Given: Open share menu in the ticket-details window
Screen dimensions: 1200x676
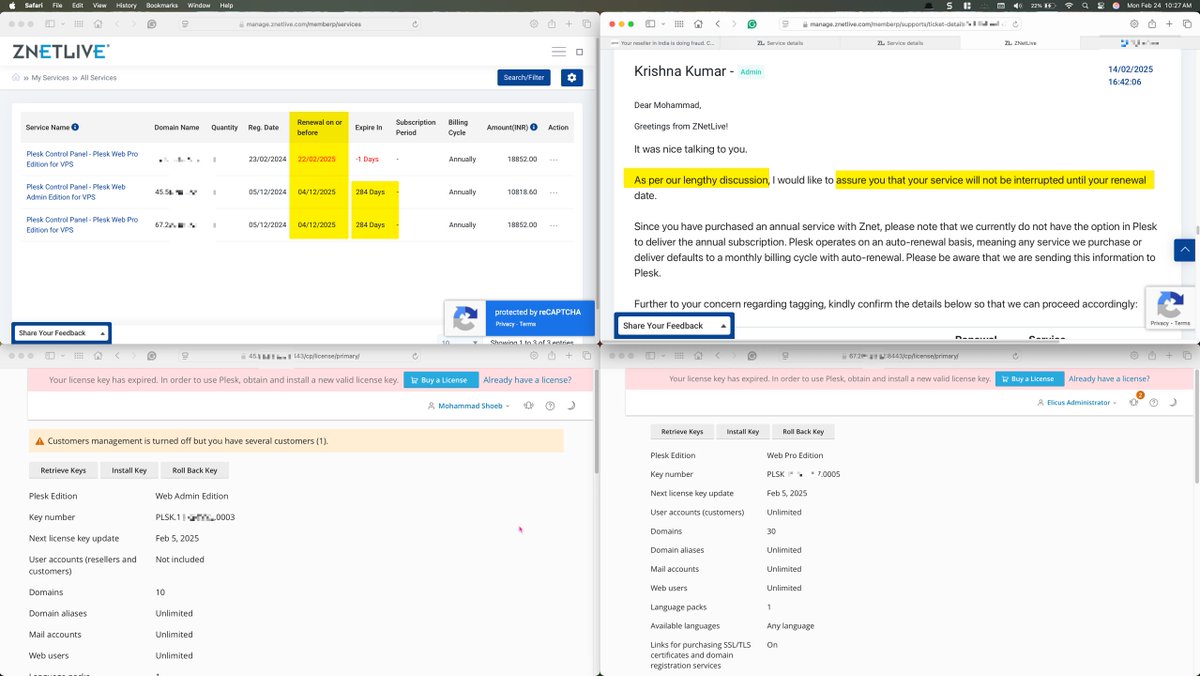Looking at the screenshot, I should coord(1151,23).
